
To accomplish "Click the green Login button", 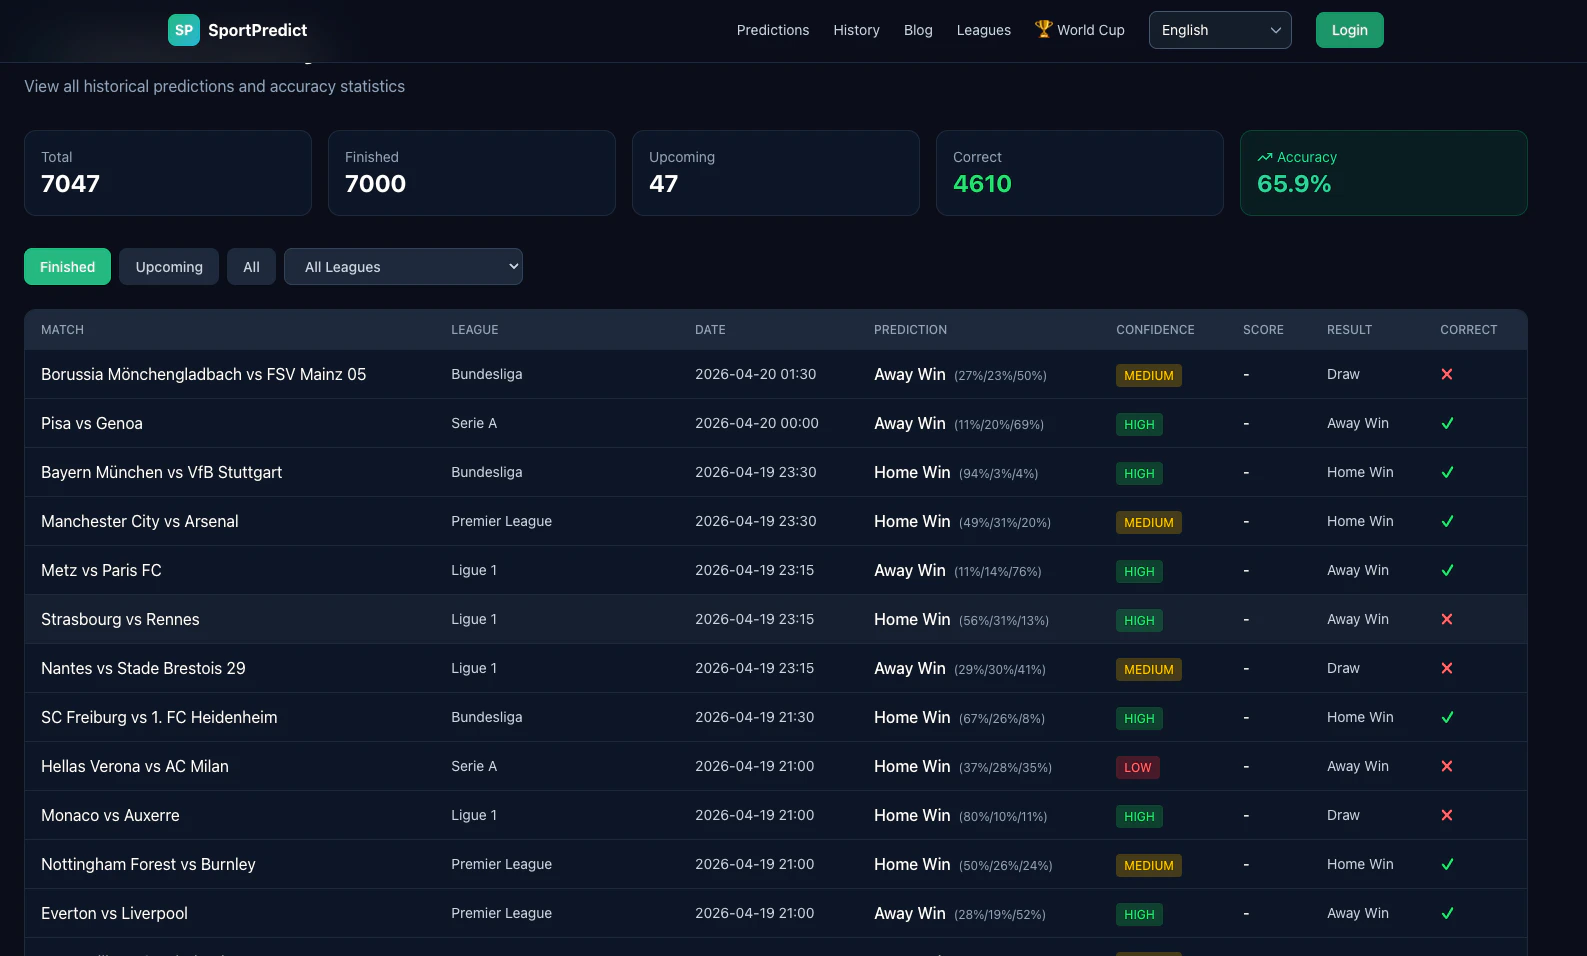I will click(x=1350, y=30).
